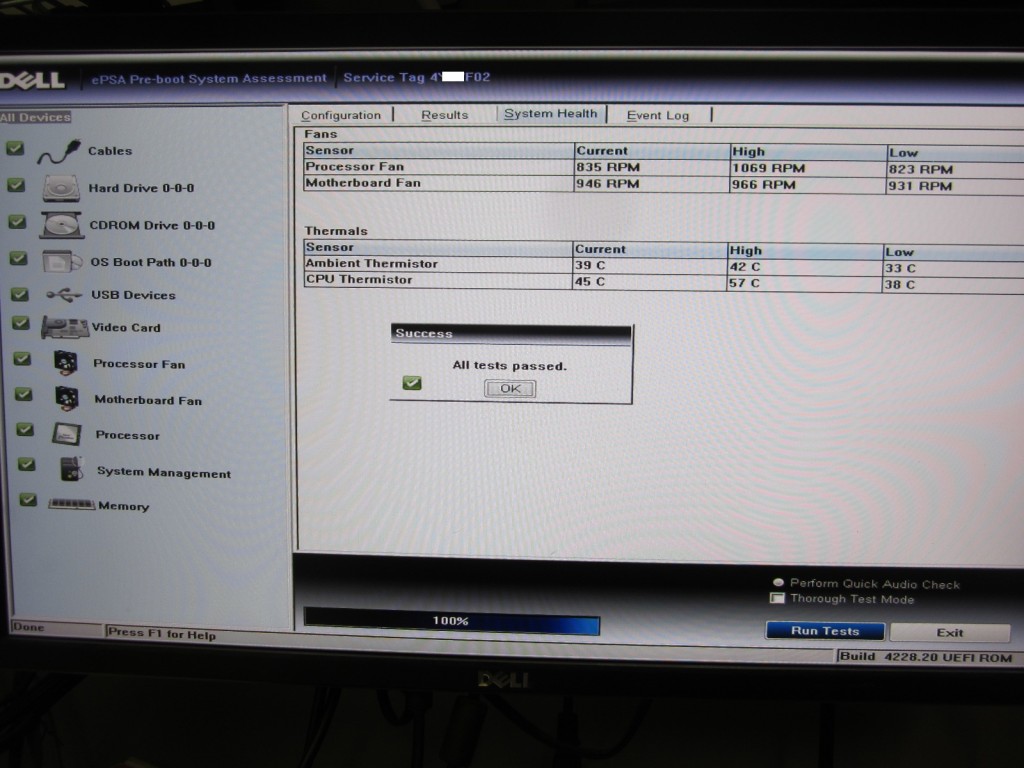The width and height of the screenshot is (1024, 768).
Task: Click the 835 RPM current fan value
Action: click(x=607, y=167)
